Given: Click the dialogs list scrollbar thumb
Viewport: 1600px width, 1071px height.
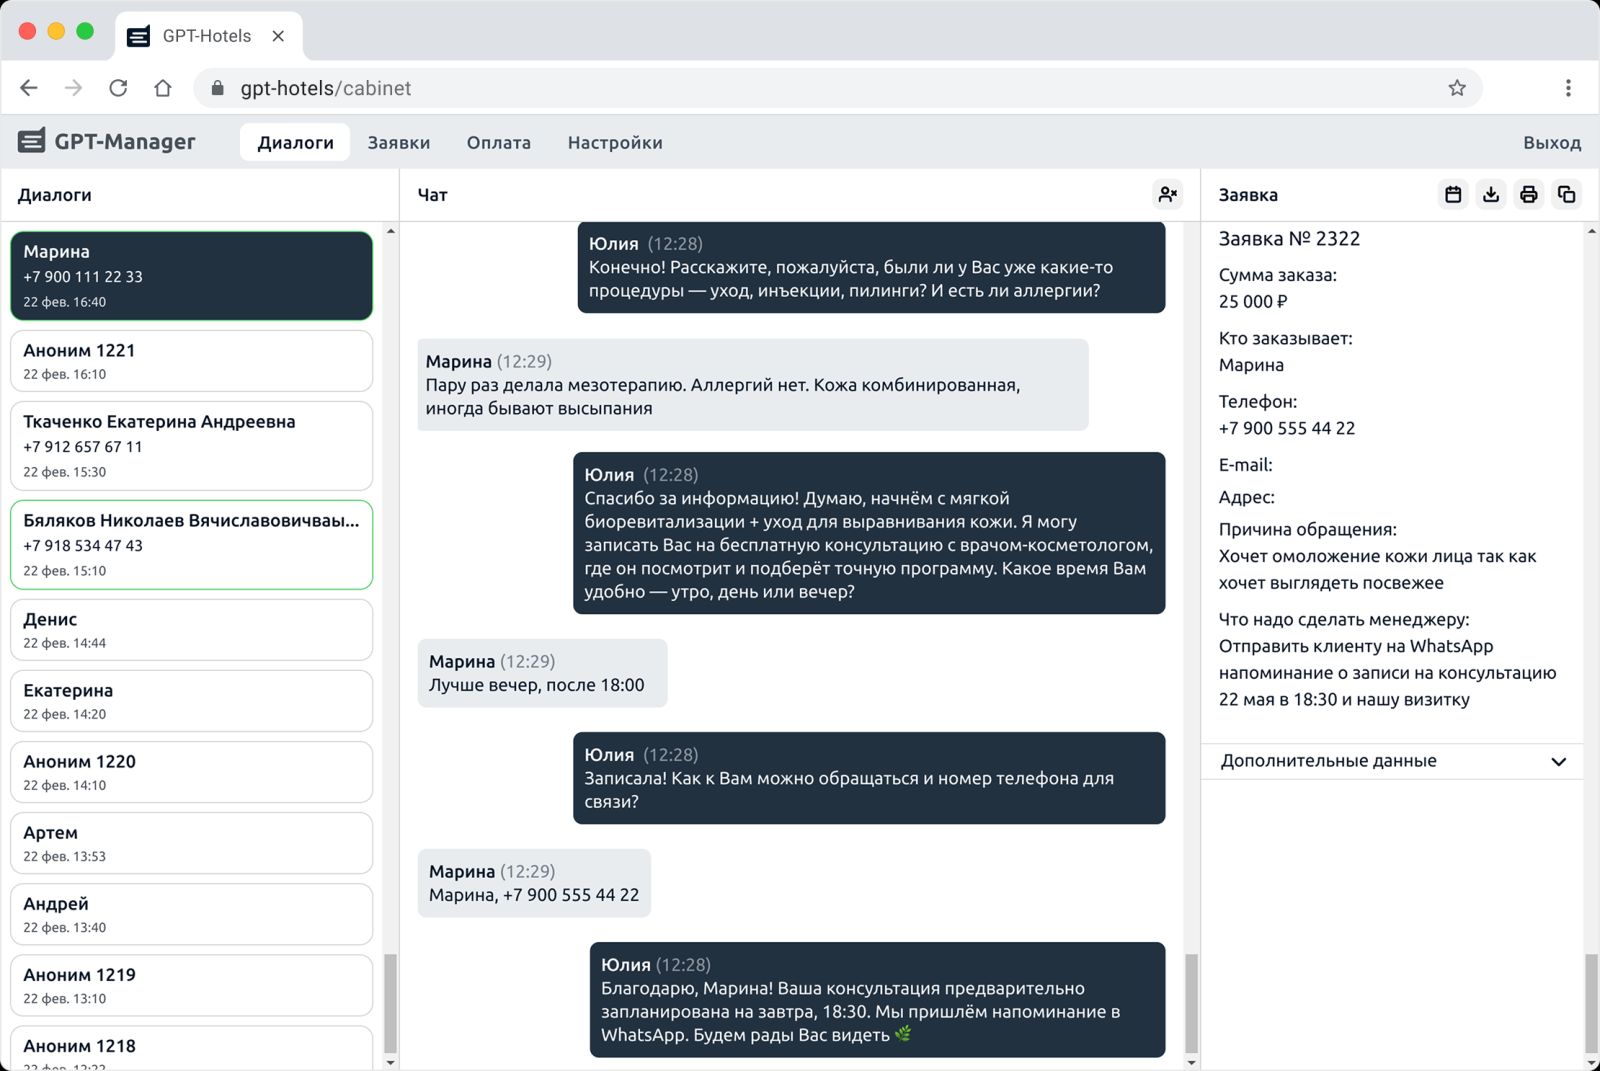Looking at the screenshot, I should pos(390,1003).
